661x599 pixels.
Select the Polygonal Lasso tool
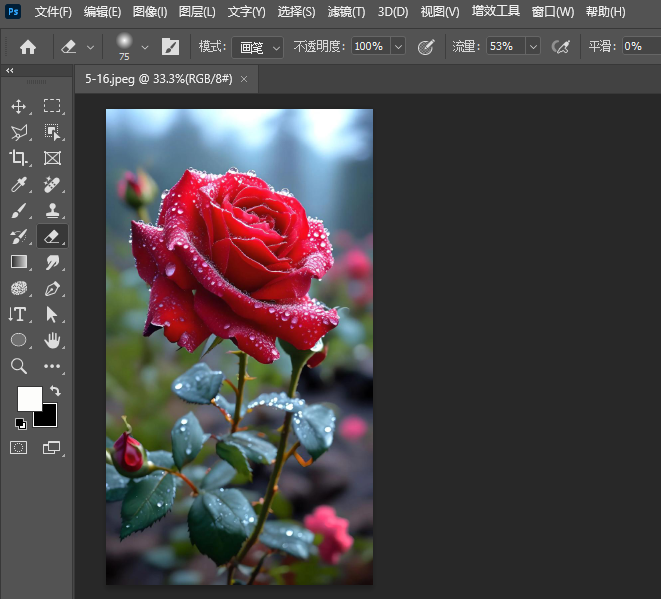point(19,132)
